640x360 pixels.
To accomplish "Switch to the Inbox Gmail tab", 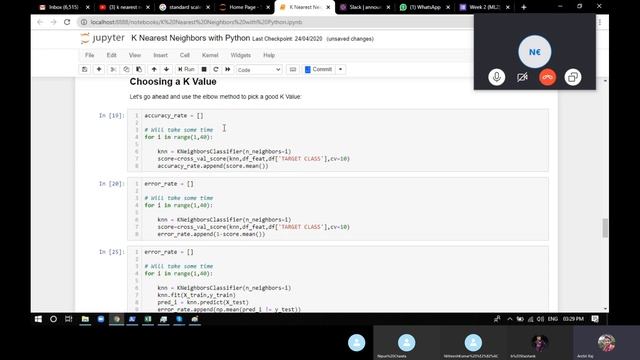I will click(x=64, y=7).
